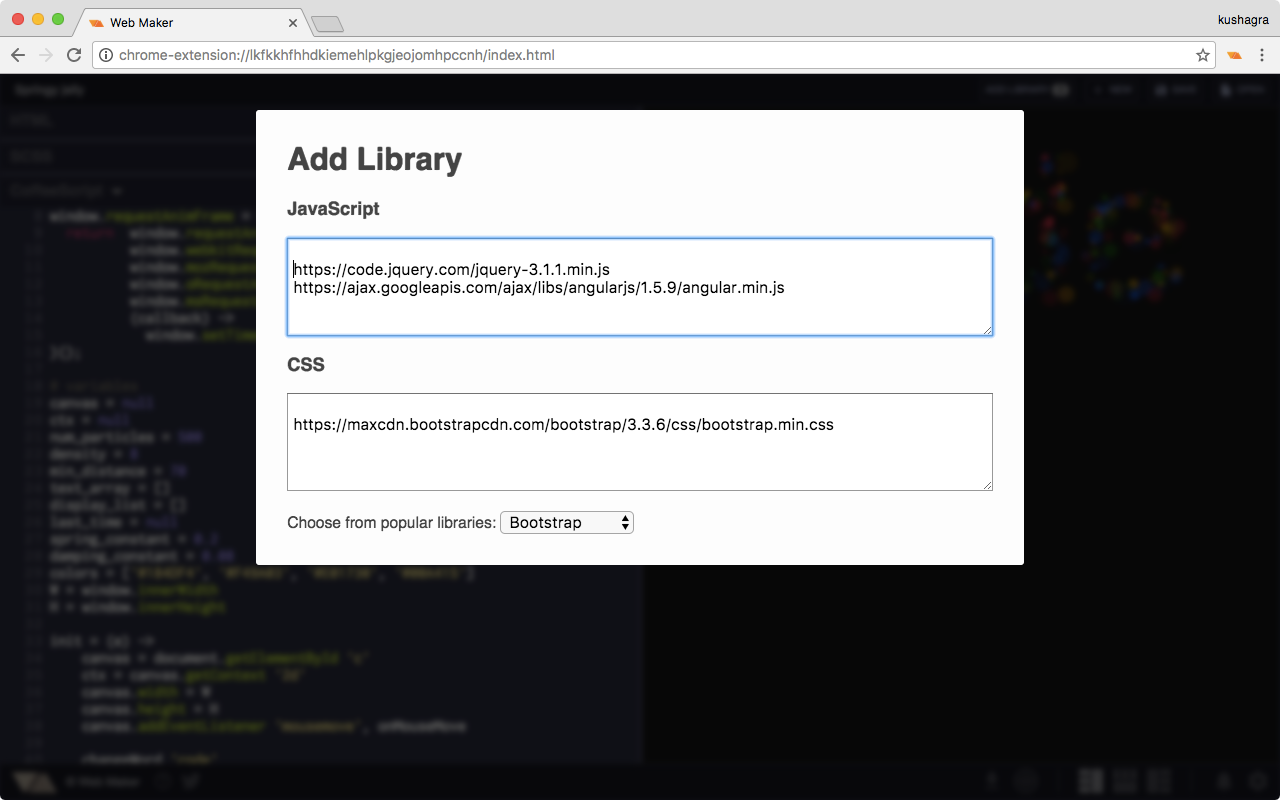Select the Web Maker browser tab
Screen dimensions: 1280x800
(192, 22)
